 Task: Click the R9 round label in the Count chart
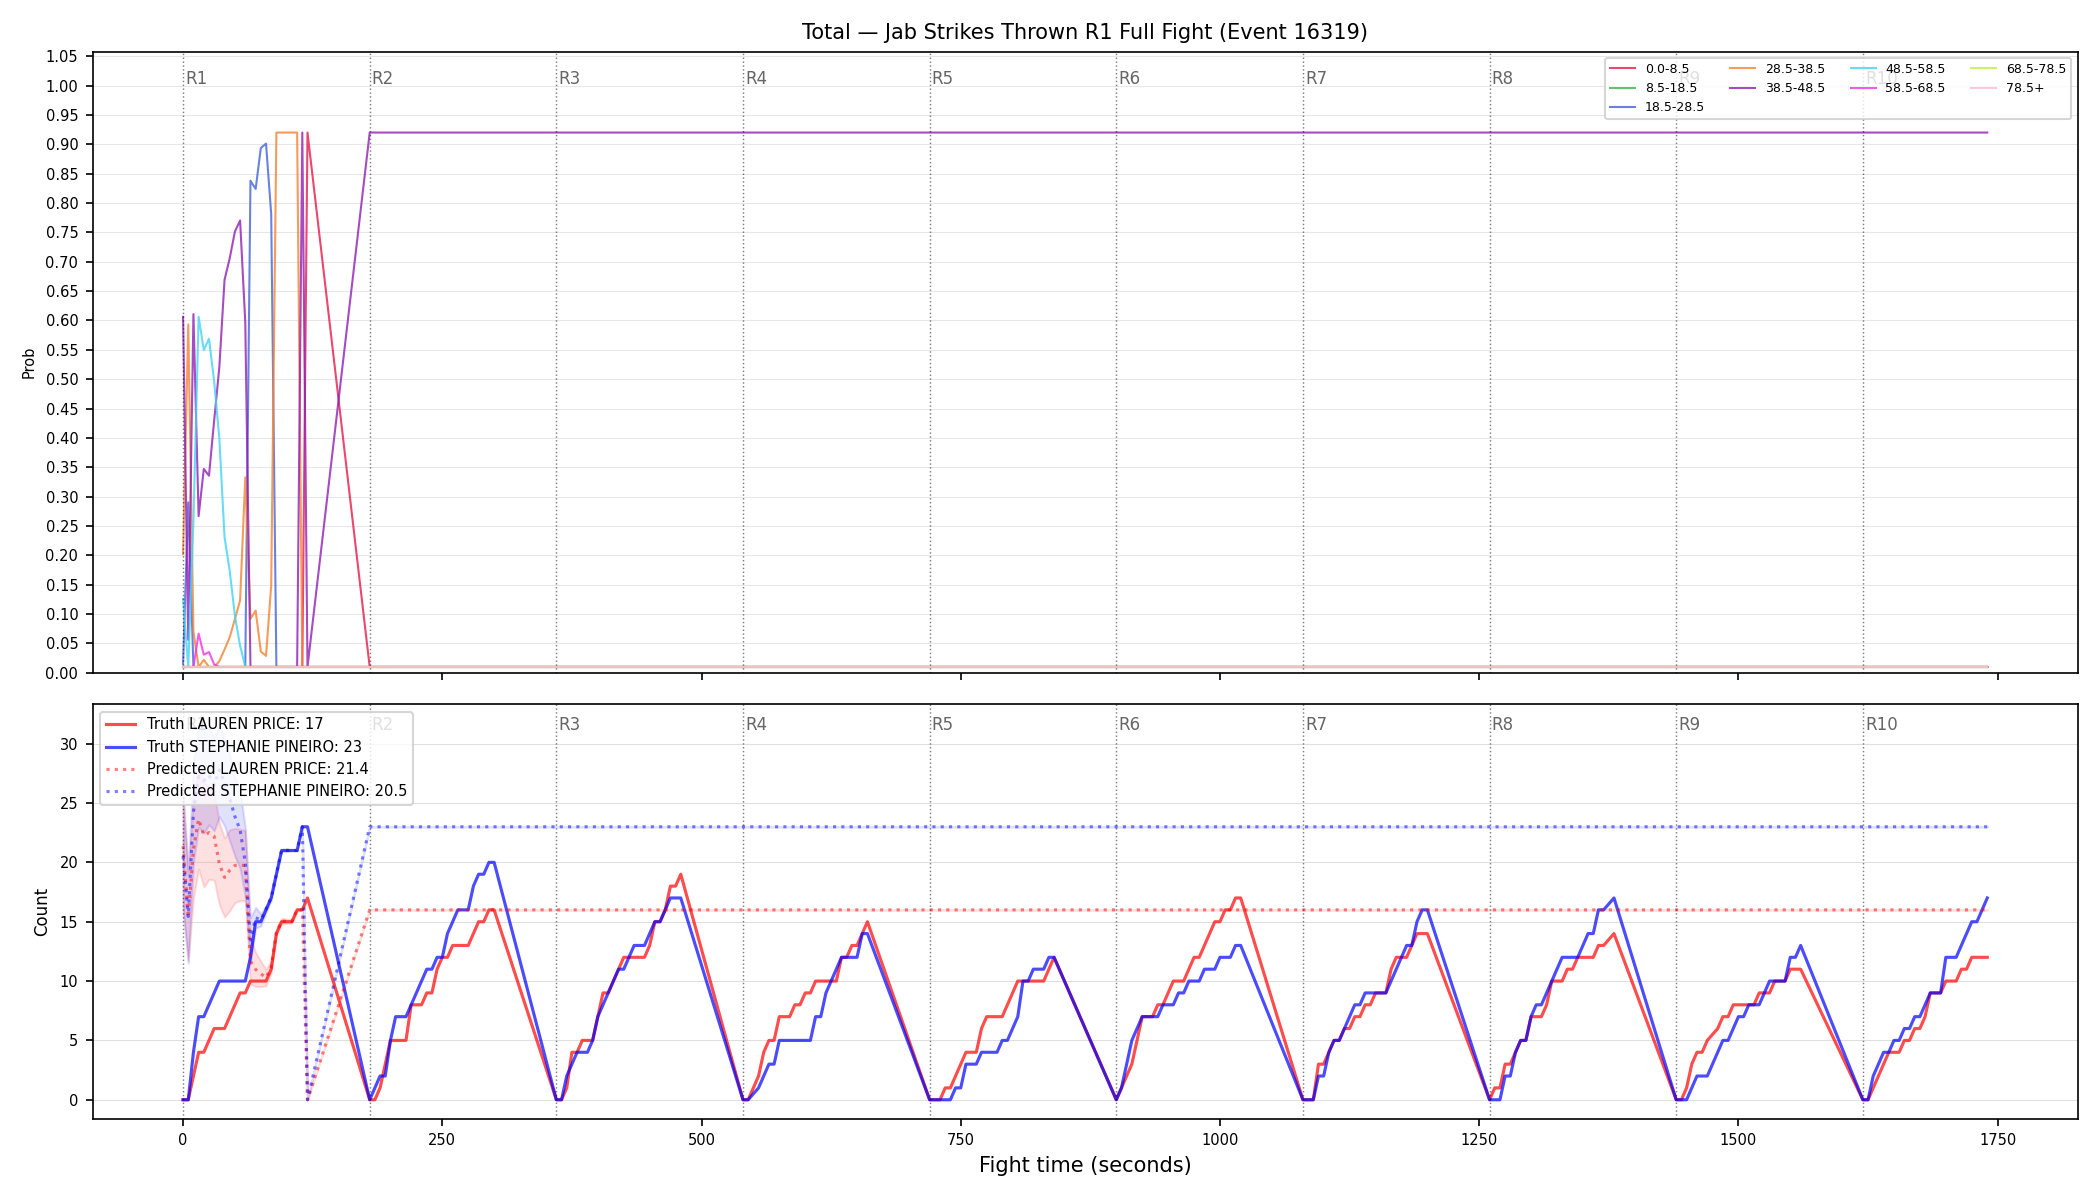(1689, 724)
